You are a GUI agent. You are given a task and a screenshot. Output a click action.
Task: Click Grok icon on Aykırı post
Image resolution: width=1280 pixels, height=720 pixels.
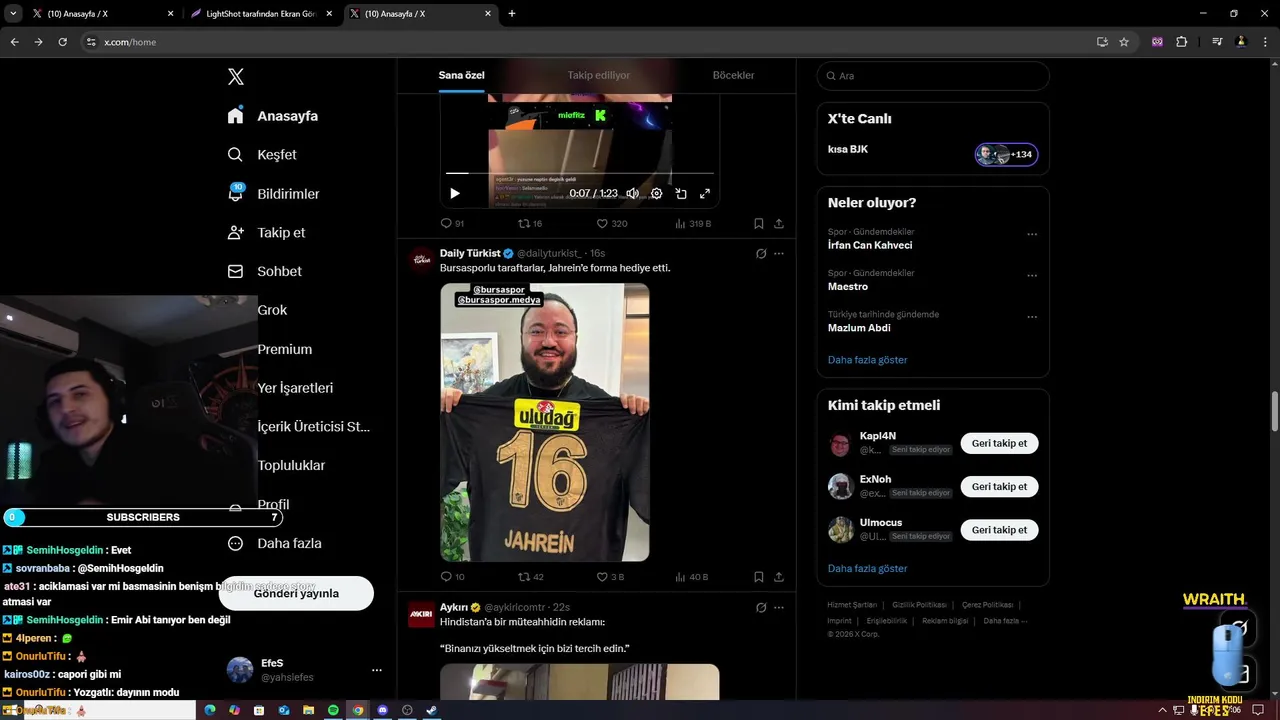coord(761,607)
